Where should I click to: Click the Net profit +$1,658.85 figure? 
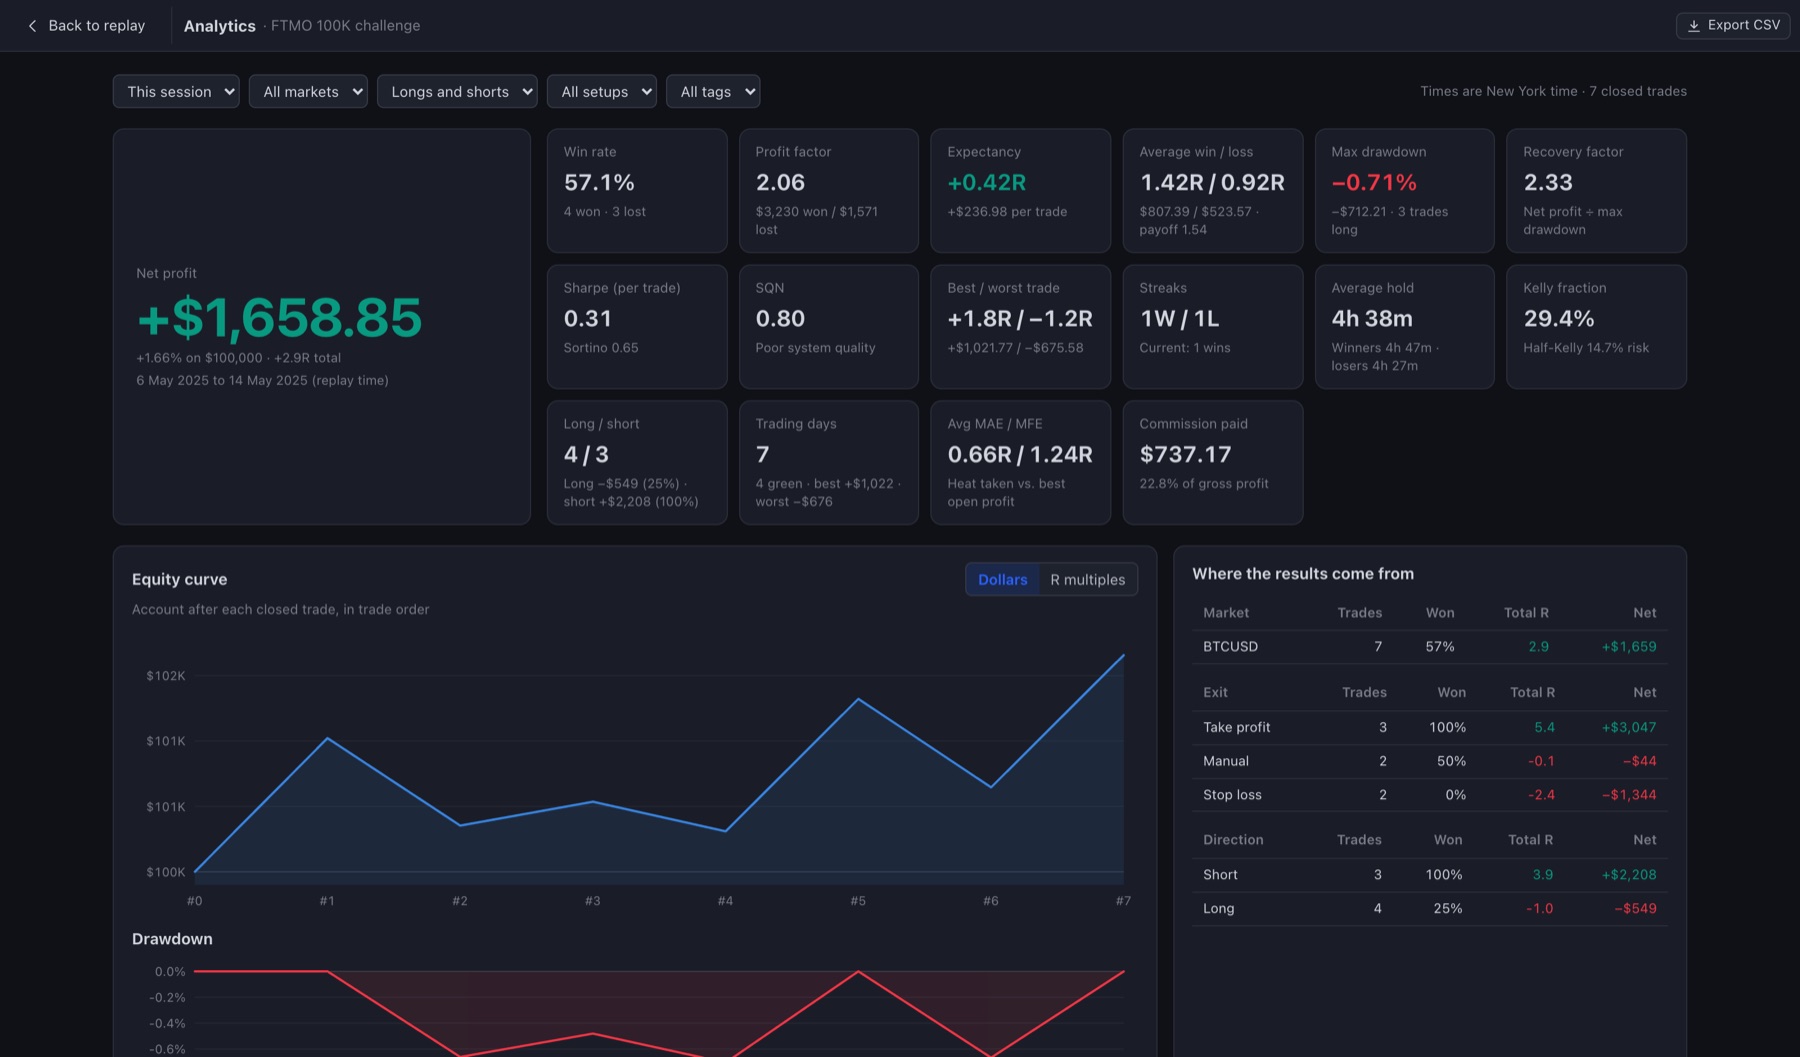point(280,318)
